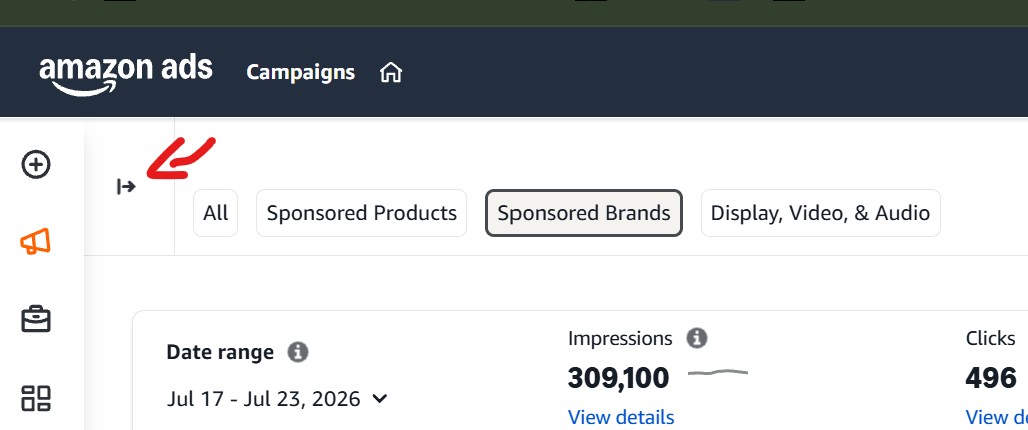Open View details under Impressions

coord(621,417)
